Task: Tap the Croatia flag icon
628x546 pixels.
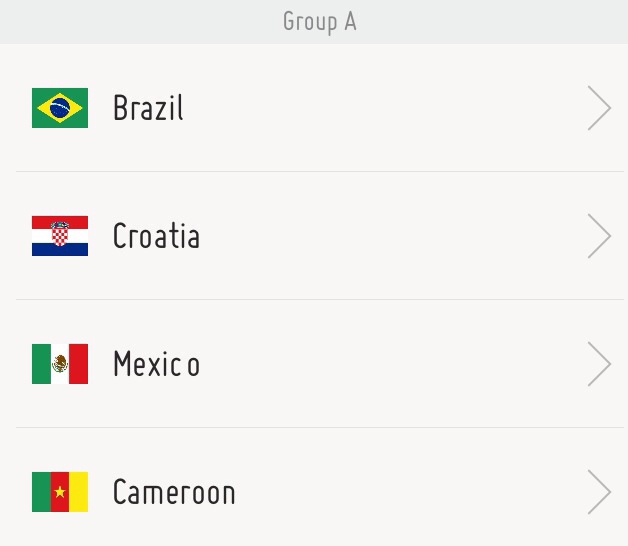Action: click(x=60, y=236)
